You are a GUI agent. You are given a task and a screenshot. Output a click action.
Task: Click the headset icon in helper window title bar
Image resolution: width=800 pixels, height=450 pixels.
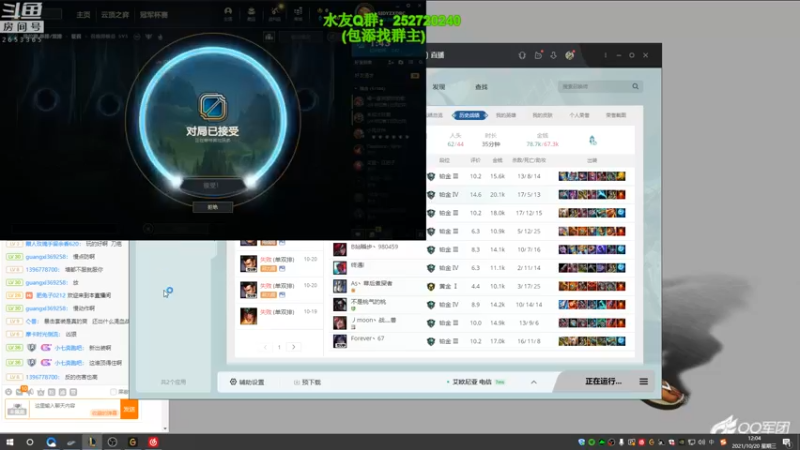522,55
